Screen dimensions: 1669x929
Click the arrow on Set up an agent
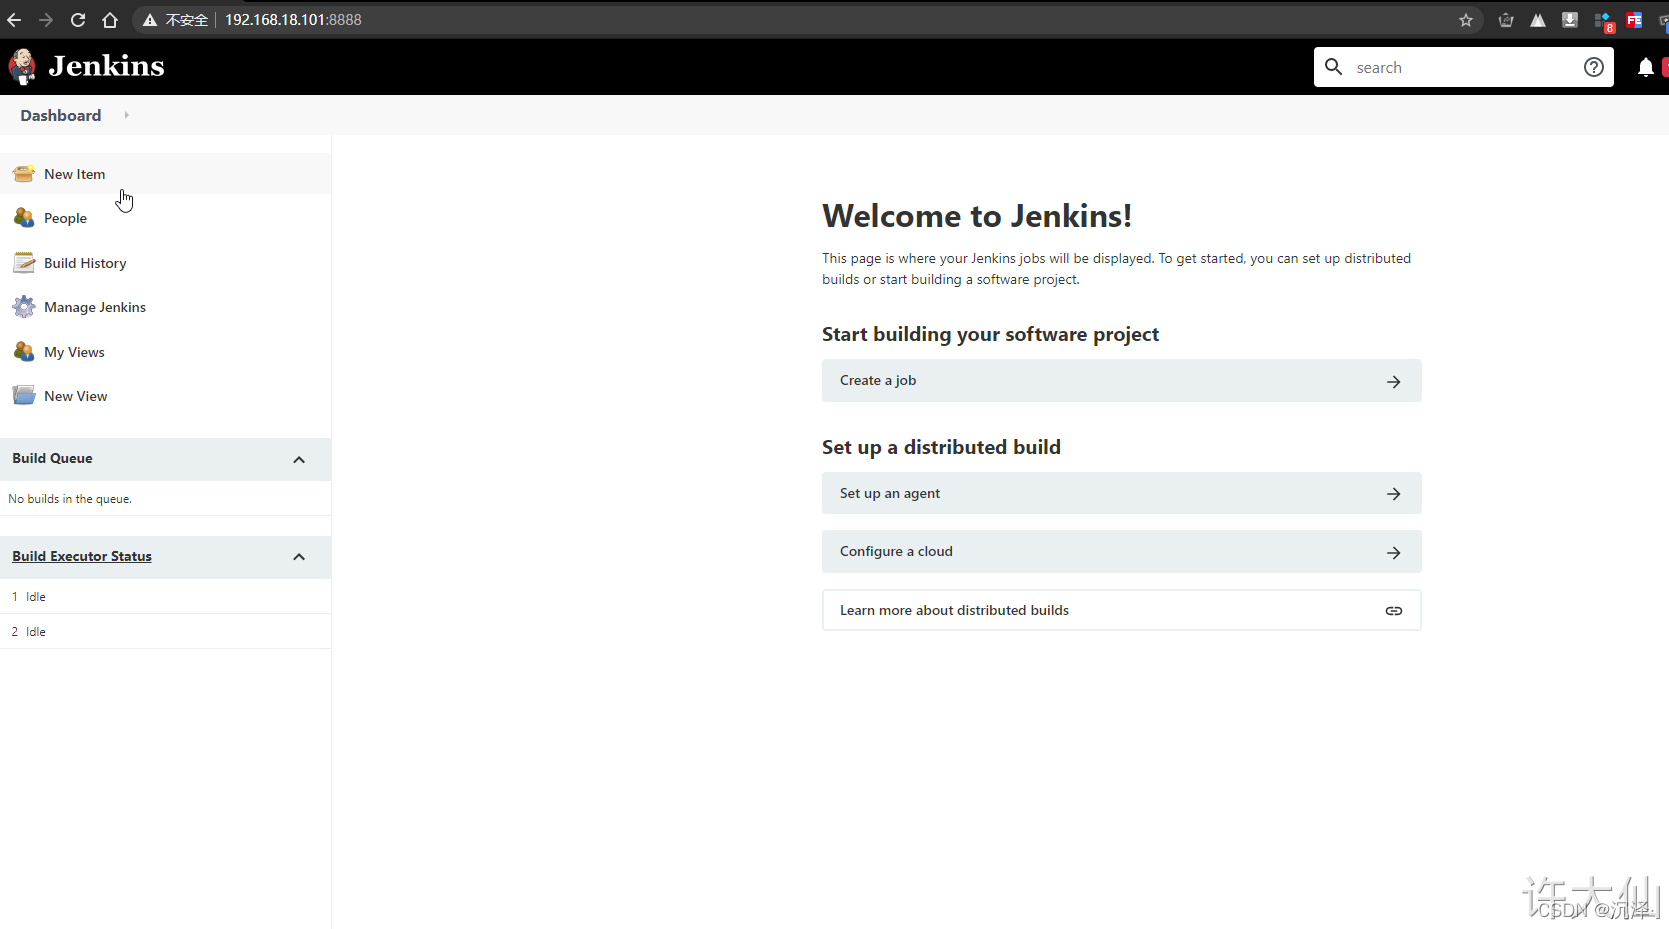(x=1393, y=494)
